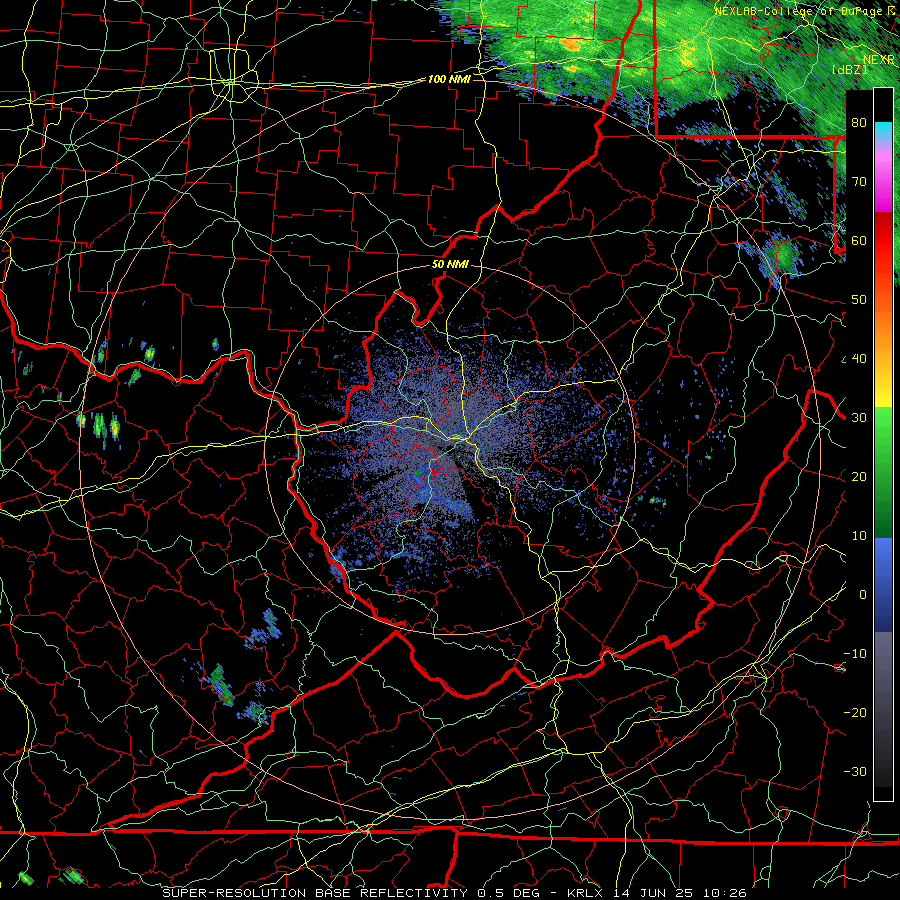Viewport: 900px width, 900px height.
Task: Click the "SUPER-RESOLUTION BASE REFLECTIVITY" caption
Action: coord(315,893)
